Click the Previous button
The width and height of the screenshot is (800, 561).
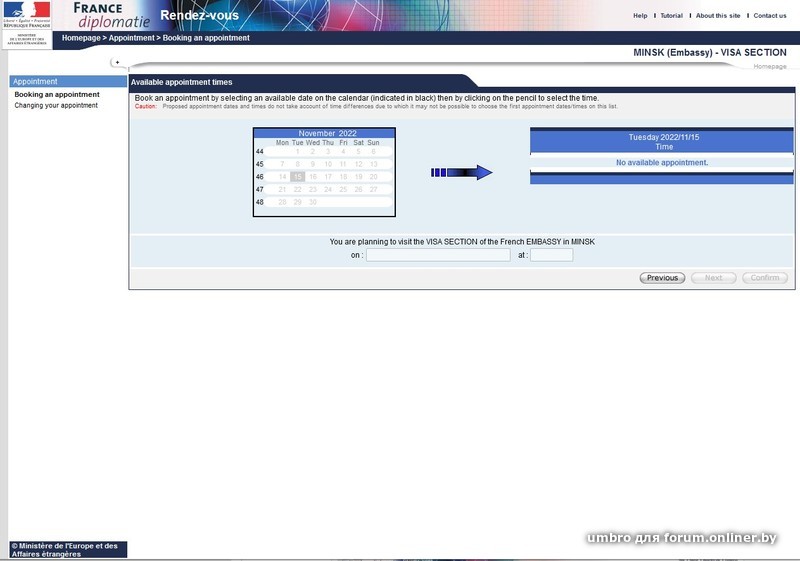click(662, 278)
